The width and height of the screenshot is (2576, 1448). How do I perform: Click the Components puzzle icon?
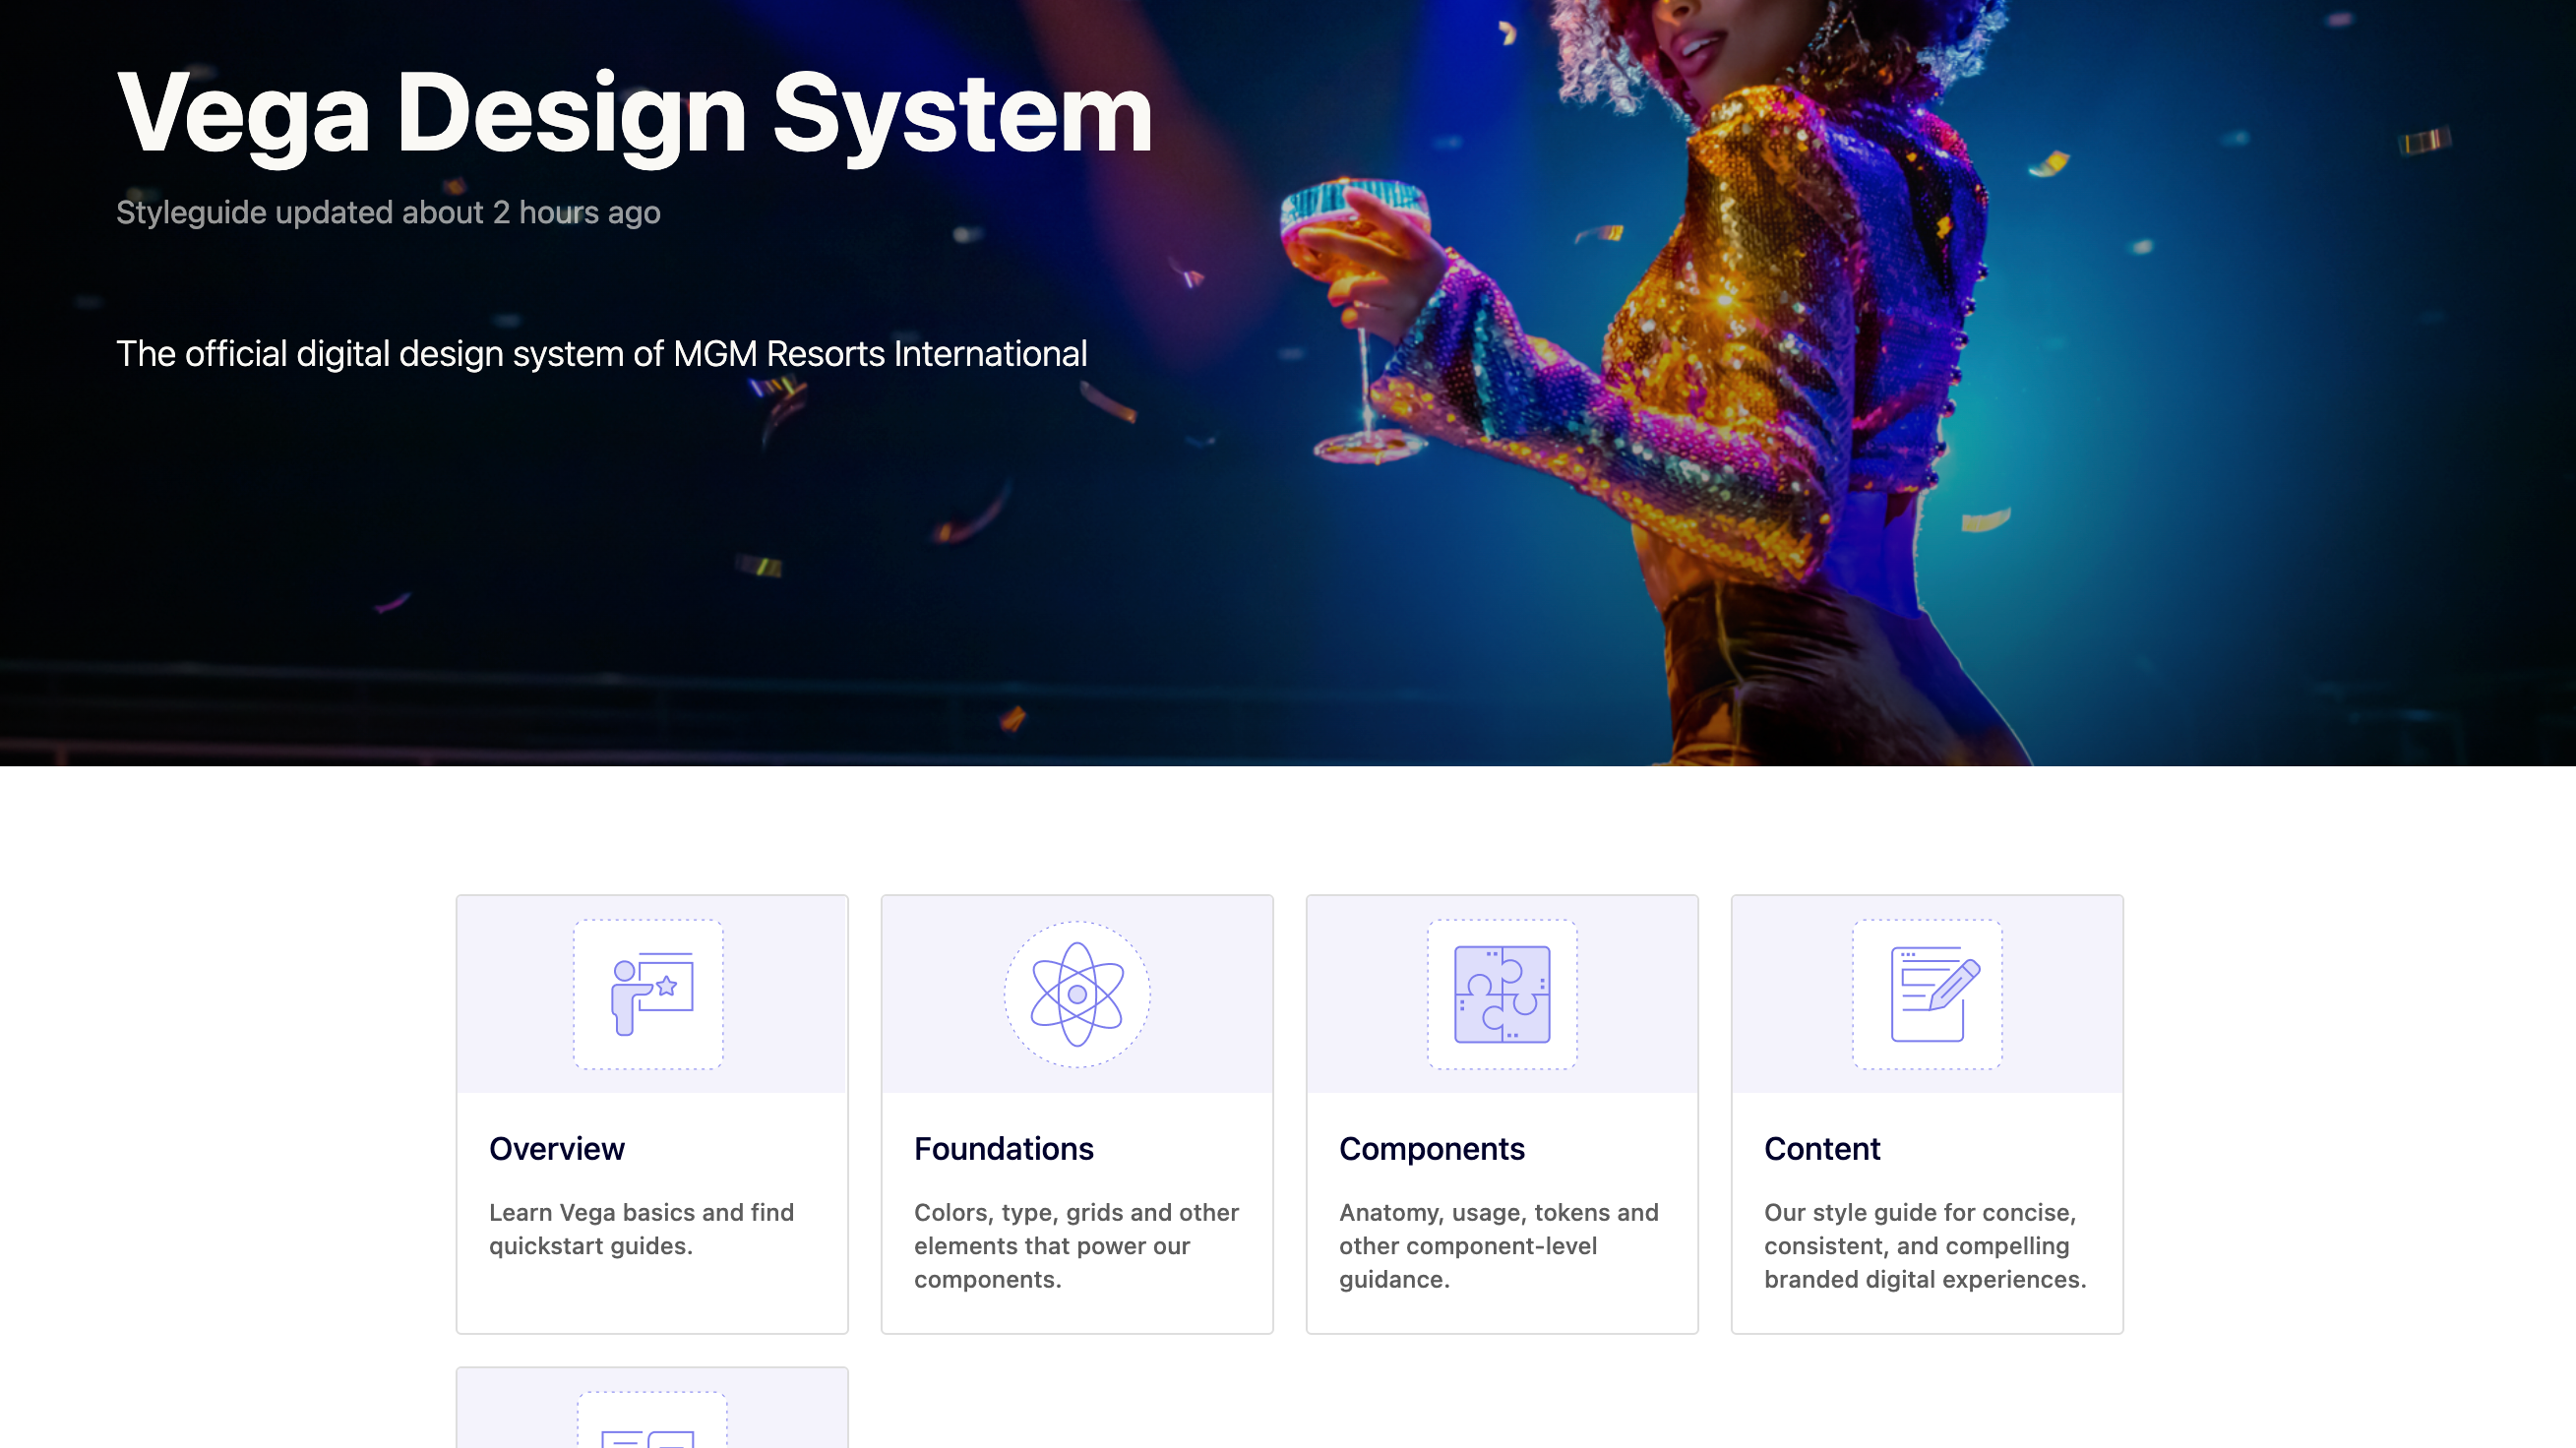coord(1502,994)
